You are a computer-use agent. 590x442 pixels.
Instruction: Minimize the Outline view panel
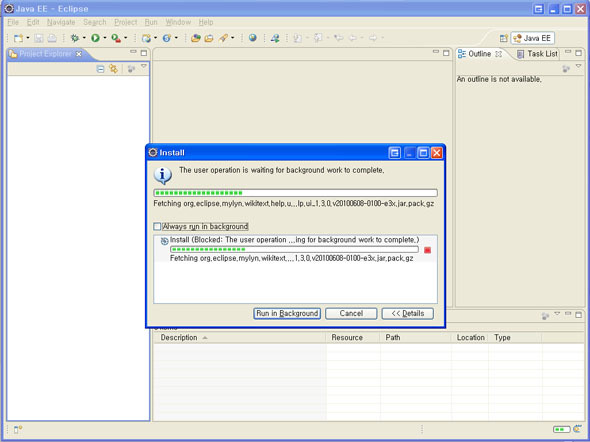click(568, 52)
